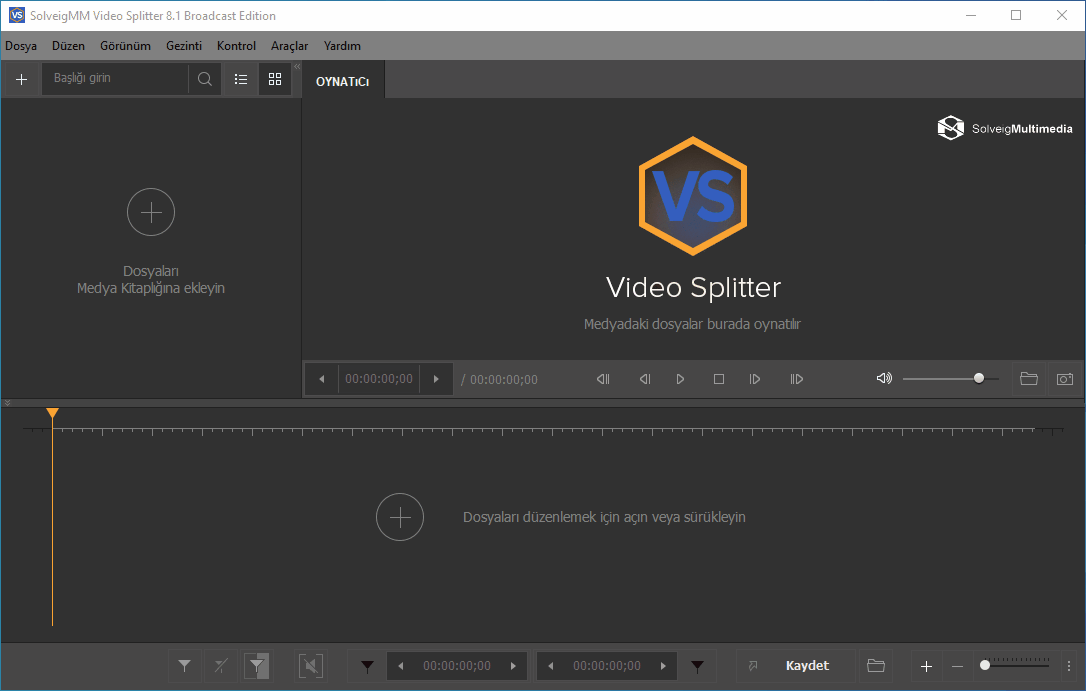Switch media library to grid view
1086x691 pixels.
pos(275,79)
